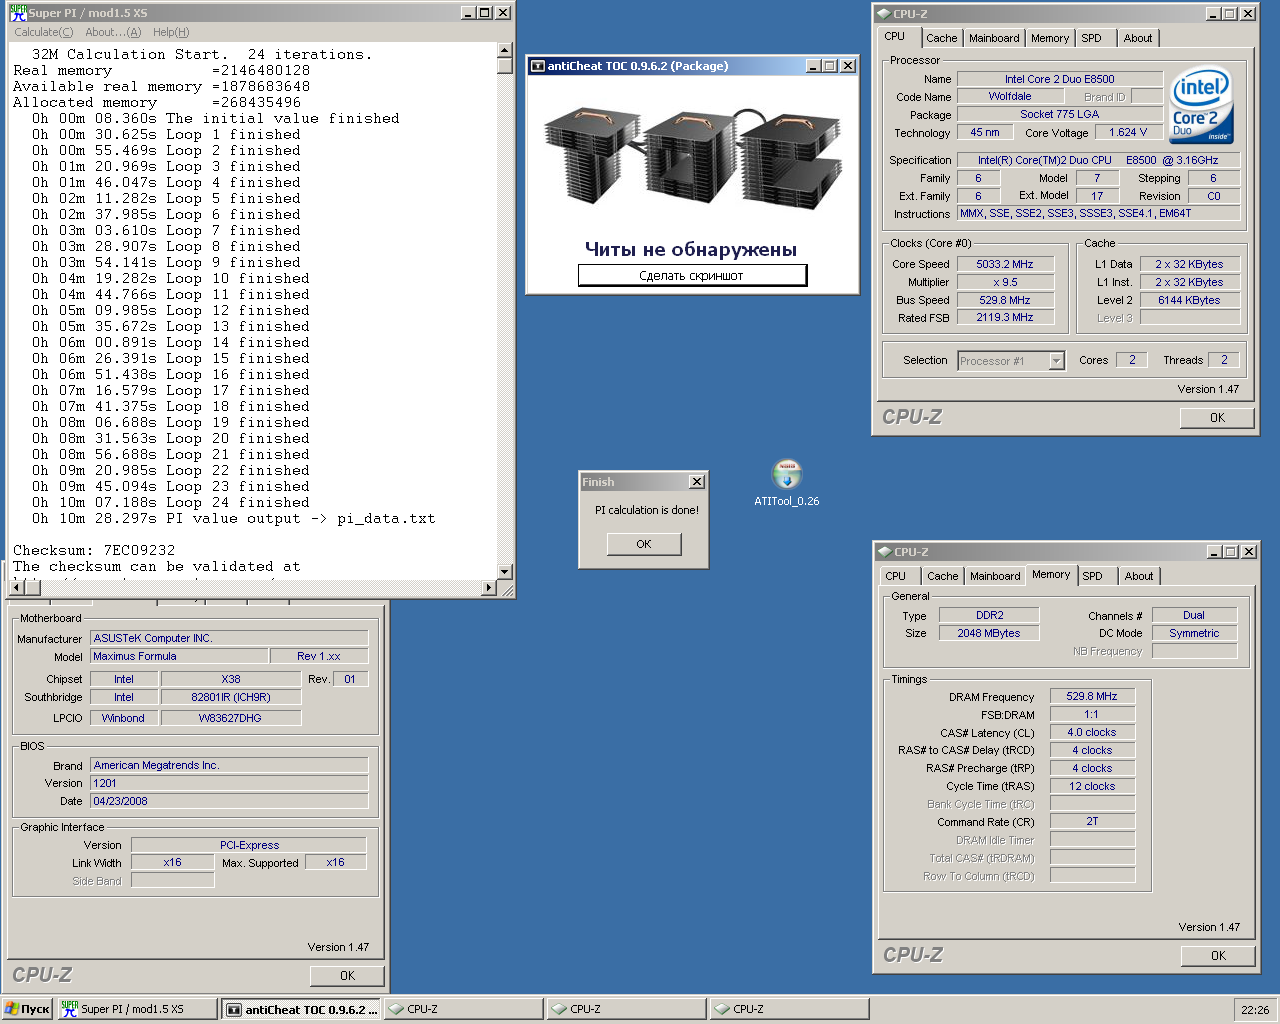Click the Level 2 cache value 6144 KBytes
Image resolution: width=1280 pixels, height=1024 pixels.
[x=1189, y=300]
